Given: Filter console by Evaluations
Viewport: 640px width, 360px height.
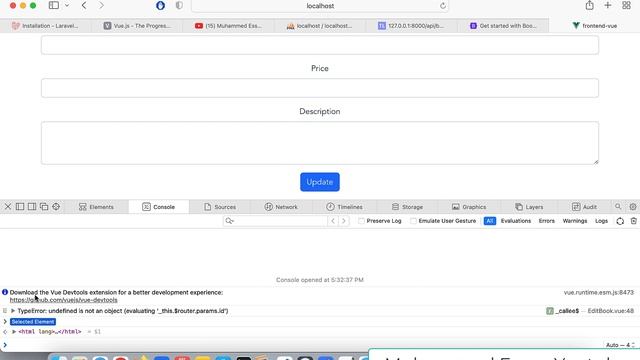Looking at the screenshot, I should point(516,221).
